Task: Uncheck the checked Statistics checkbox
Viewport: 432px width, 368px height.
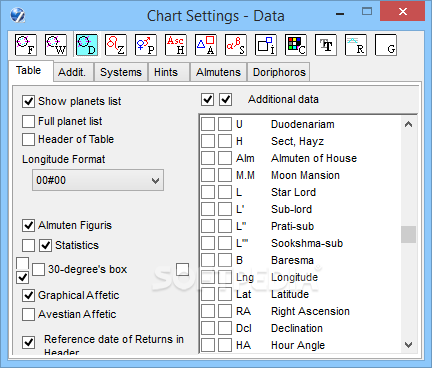Action: (45, 245)
